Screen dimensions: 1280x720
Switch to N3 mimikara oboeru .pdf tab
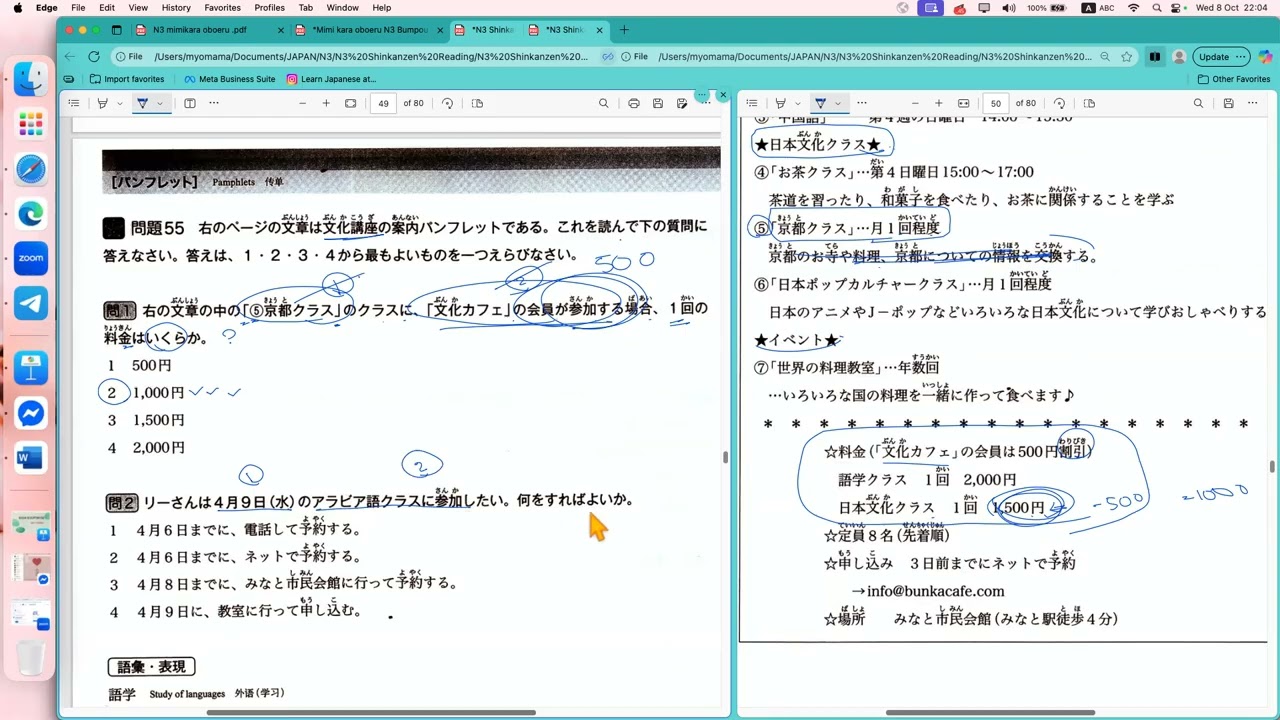point(209,30)
